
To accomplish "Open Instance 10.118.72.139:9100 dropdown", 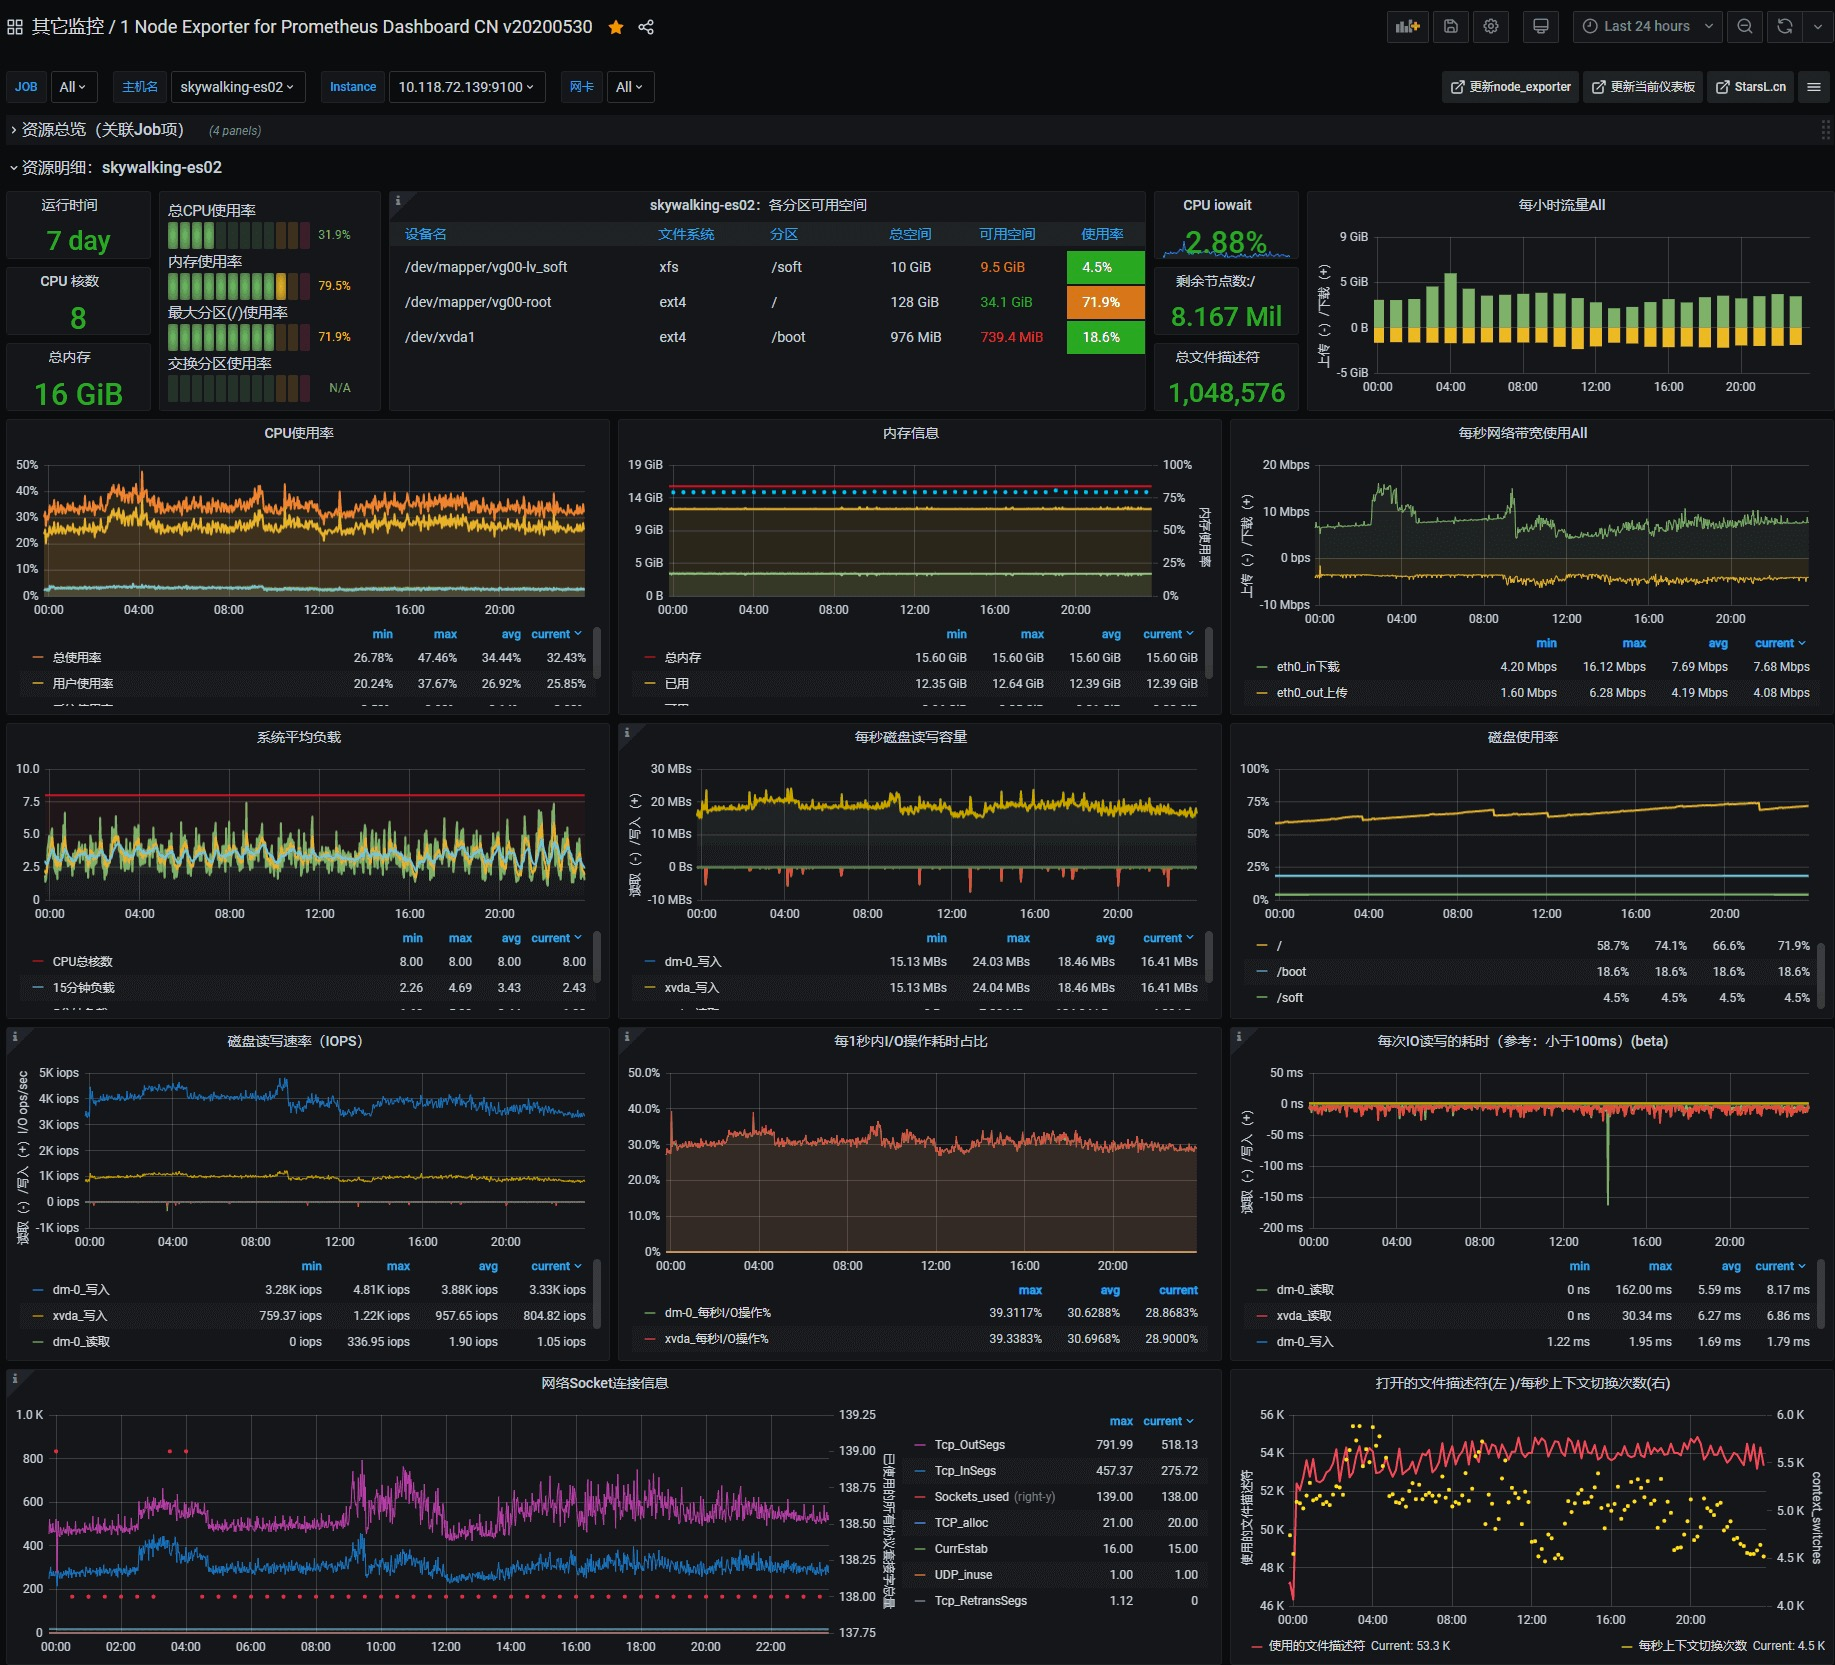I will 466,87.
